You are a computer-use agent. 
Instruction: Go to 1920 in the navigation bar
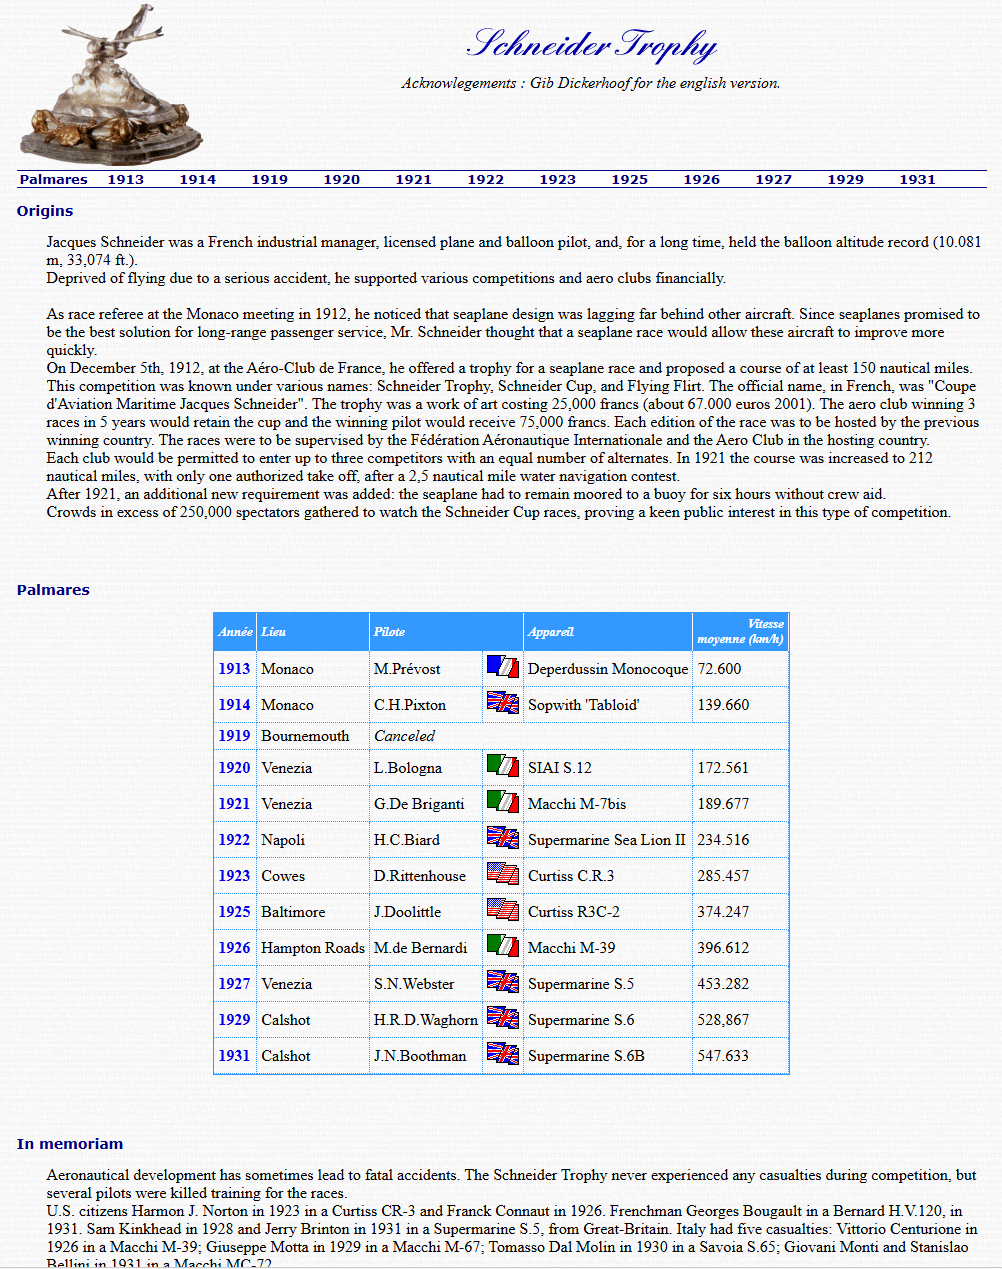(342, 180)
